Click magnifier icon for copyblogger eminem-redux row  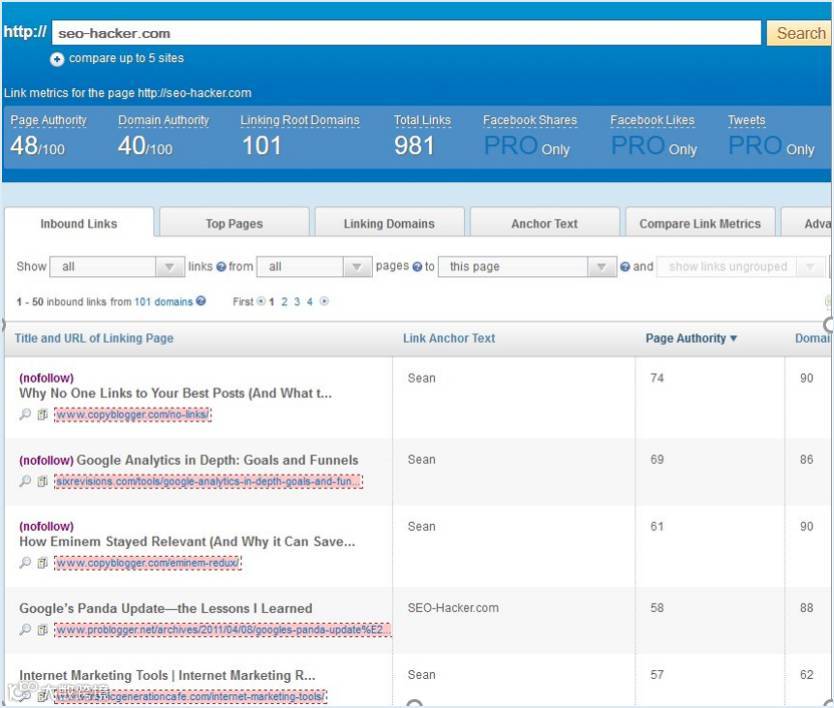point(25,563)
